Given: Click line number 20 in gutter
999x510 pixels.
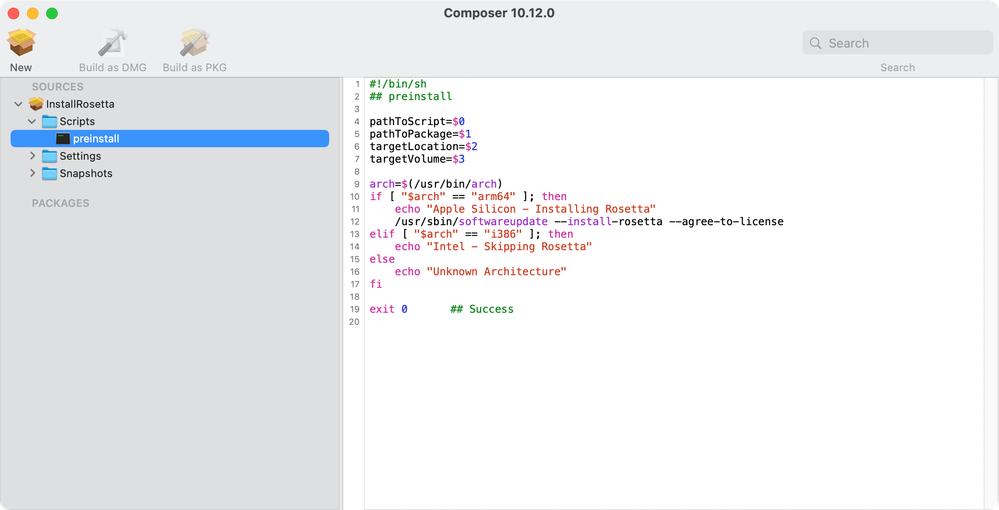Looking at the screenshot, I should [354, 322].
